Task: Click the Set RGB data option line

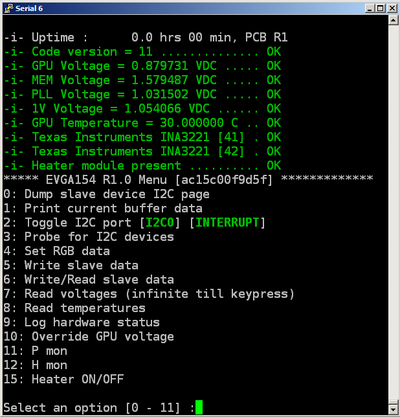Action: [x=57, y=251]
